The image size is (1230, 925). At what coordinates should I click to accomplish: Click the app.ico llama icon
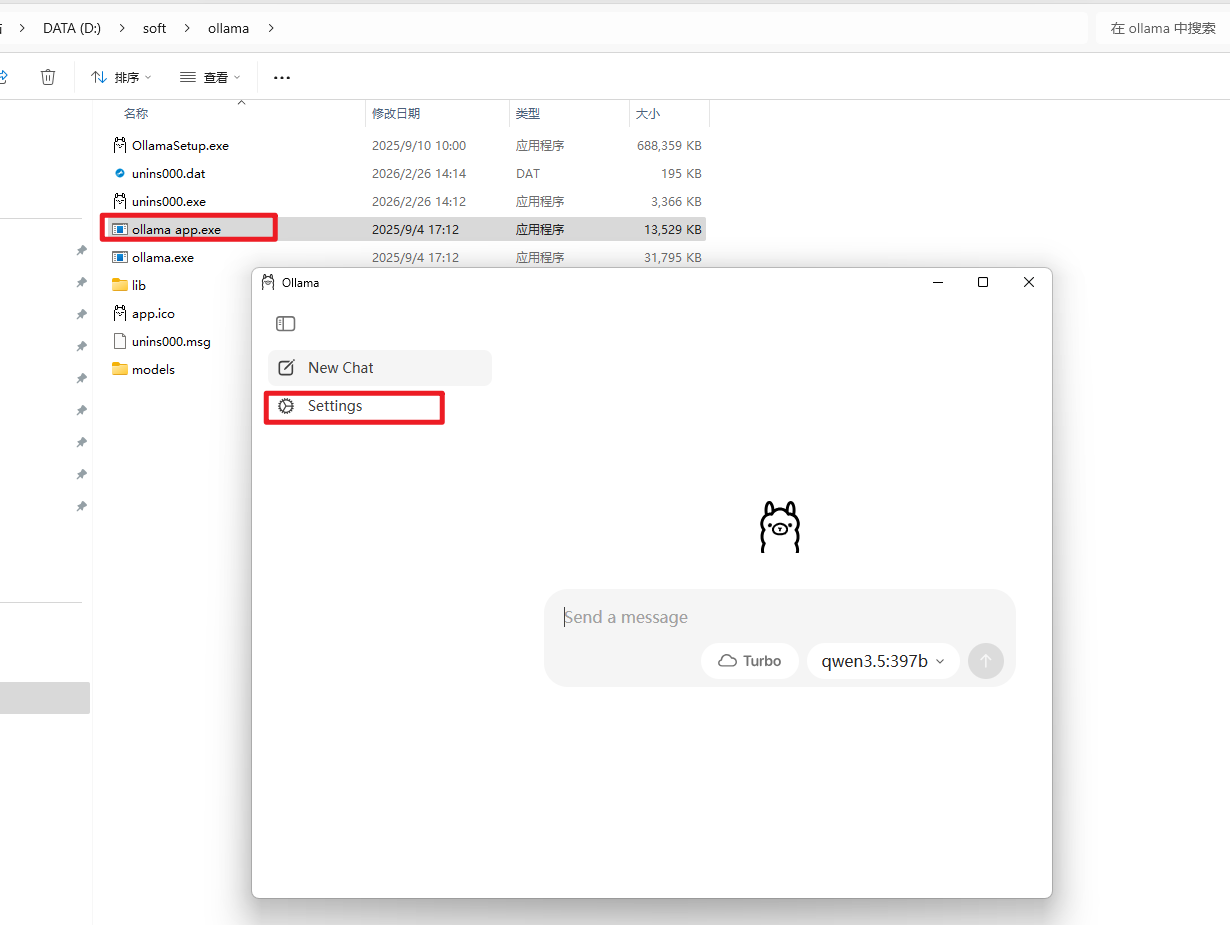tap(120, 313)
